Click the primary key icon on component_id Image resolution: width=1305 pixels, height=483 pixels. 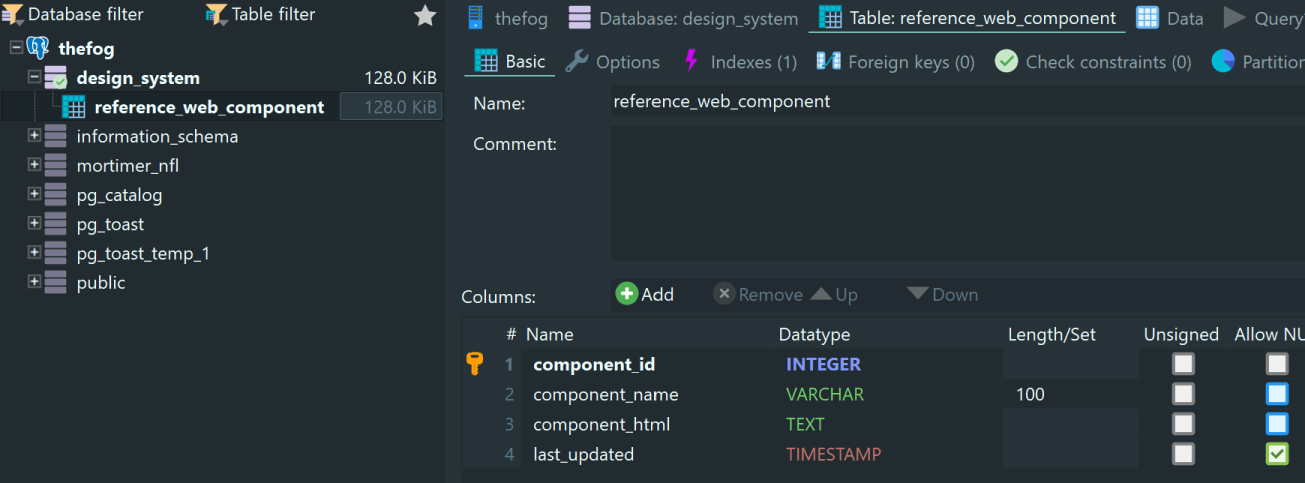point(475,364)
